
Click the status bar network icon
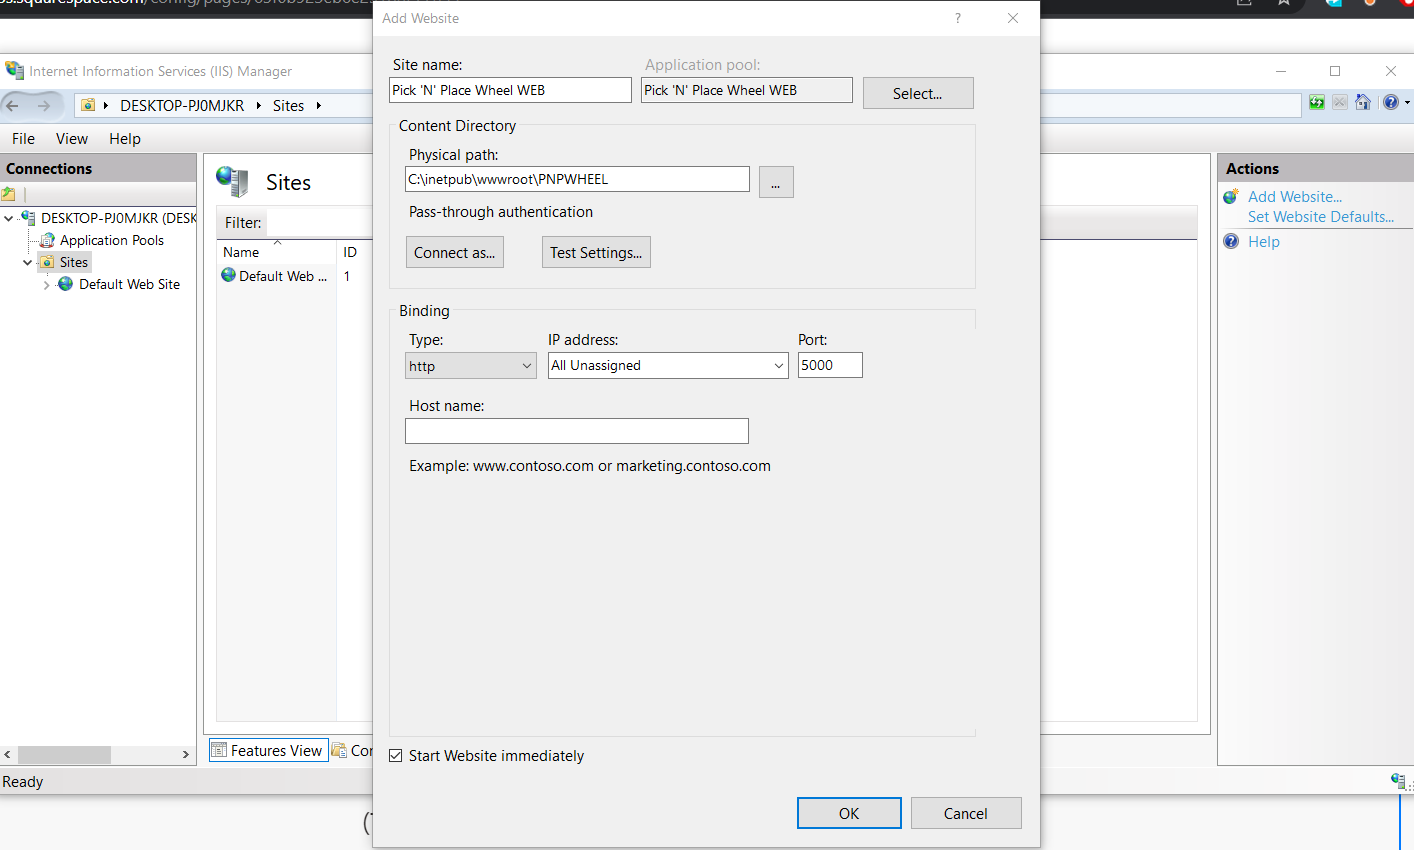[x=1399, y=781]
